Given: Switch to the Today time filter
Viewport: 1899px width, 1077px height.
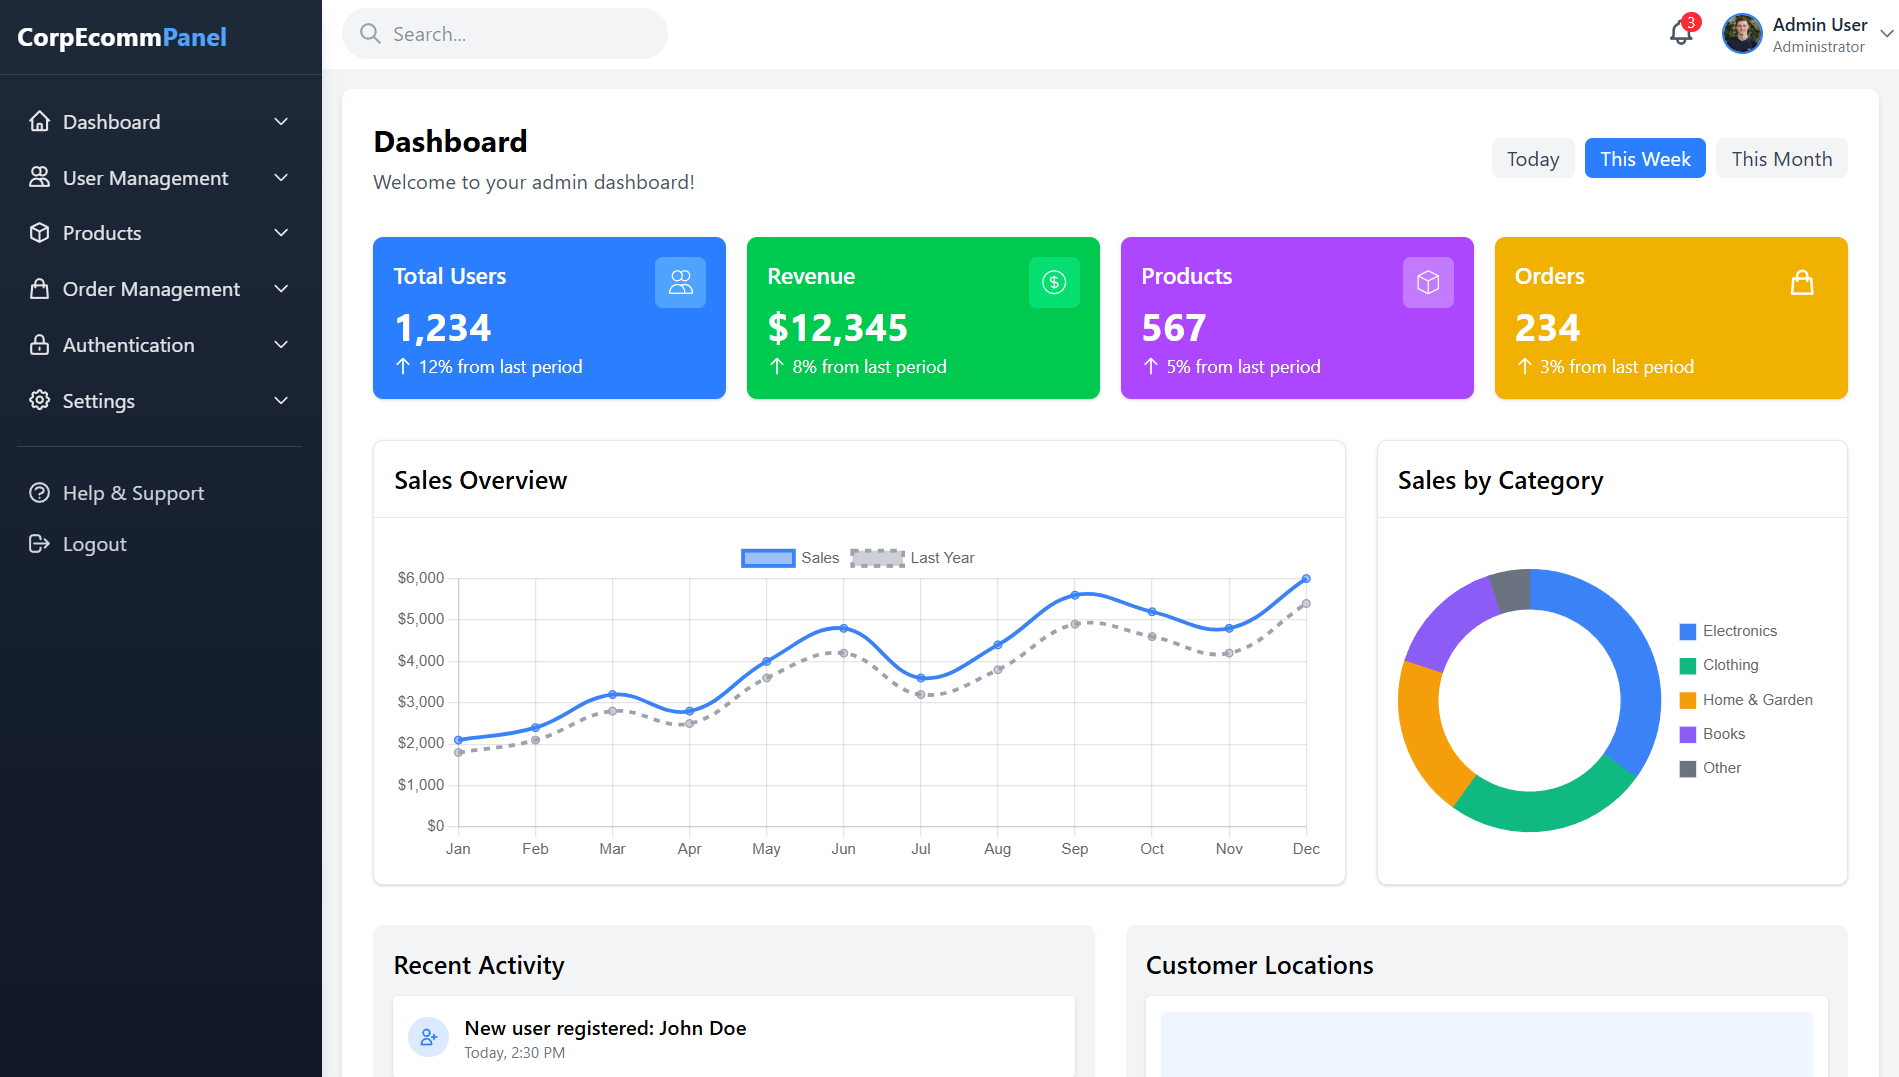Looking at the screenshot, I should click(x=1532, y=159).
